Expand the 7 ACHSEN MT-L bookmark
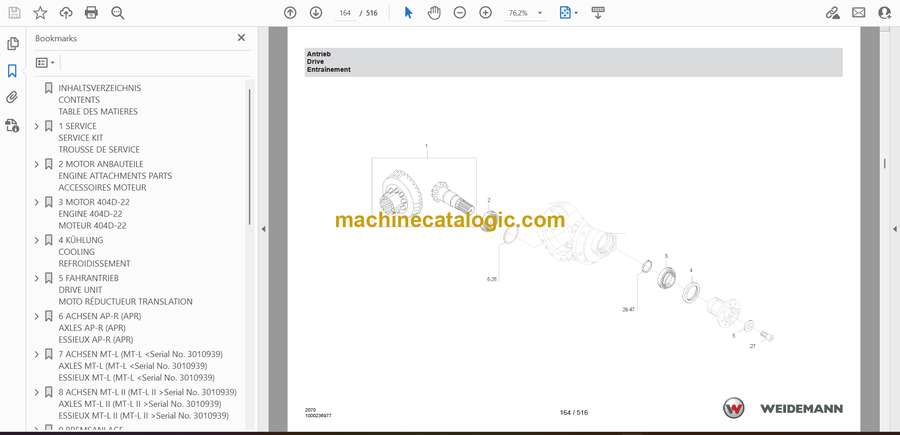 pos(37,354)
